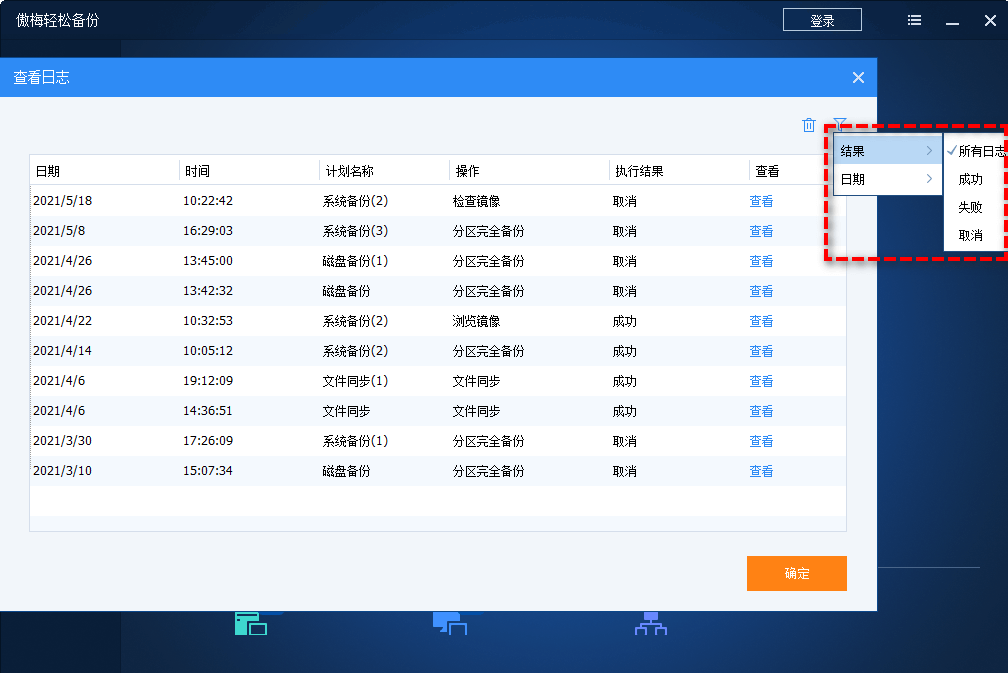This screenshot has width=1008, height=673.
Task: Open 查看 link for 2021/5/18 log
Action: pyautogui.click(x=761, y=201)
